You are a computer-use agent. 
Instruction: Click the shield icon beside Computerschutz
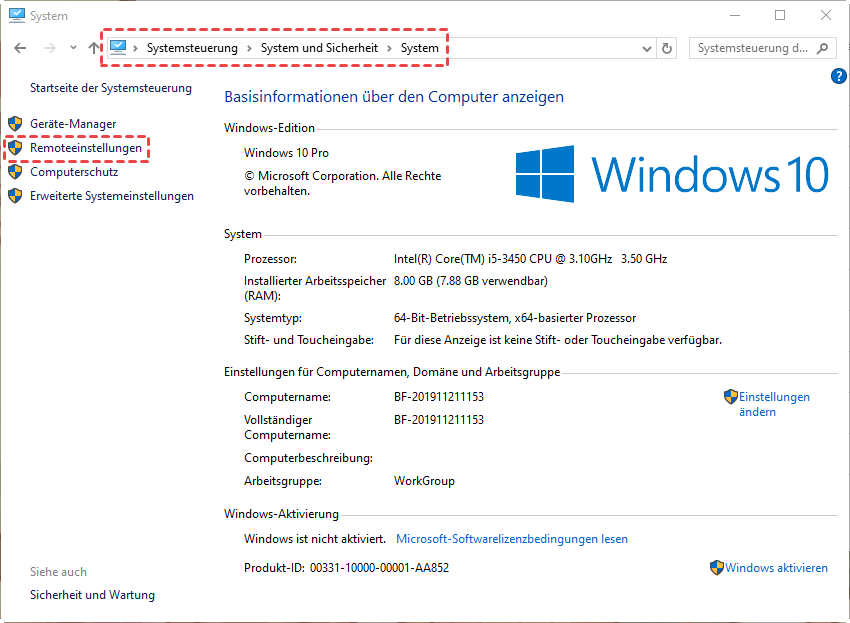point(15,172)
